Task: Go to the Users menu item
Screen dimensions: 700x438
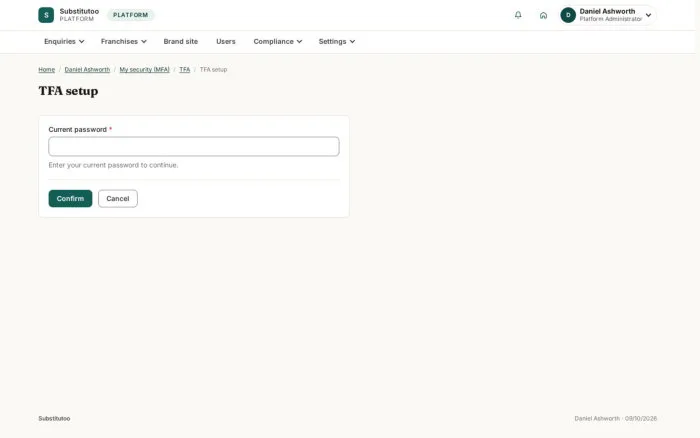Action: [225, 42]
